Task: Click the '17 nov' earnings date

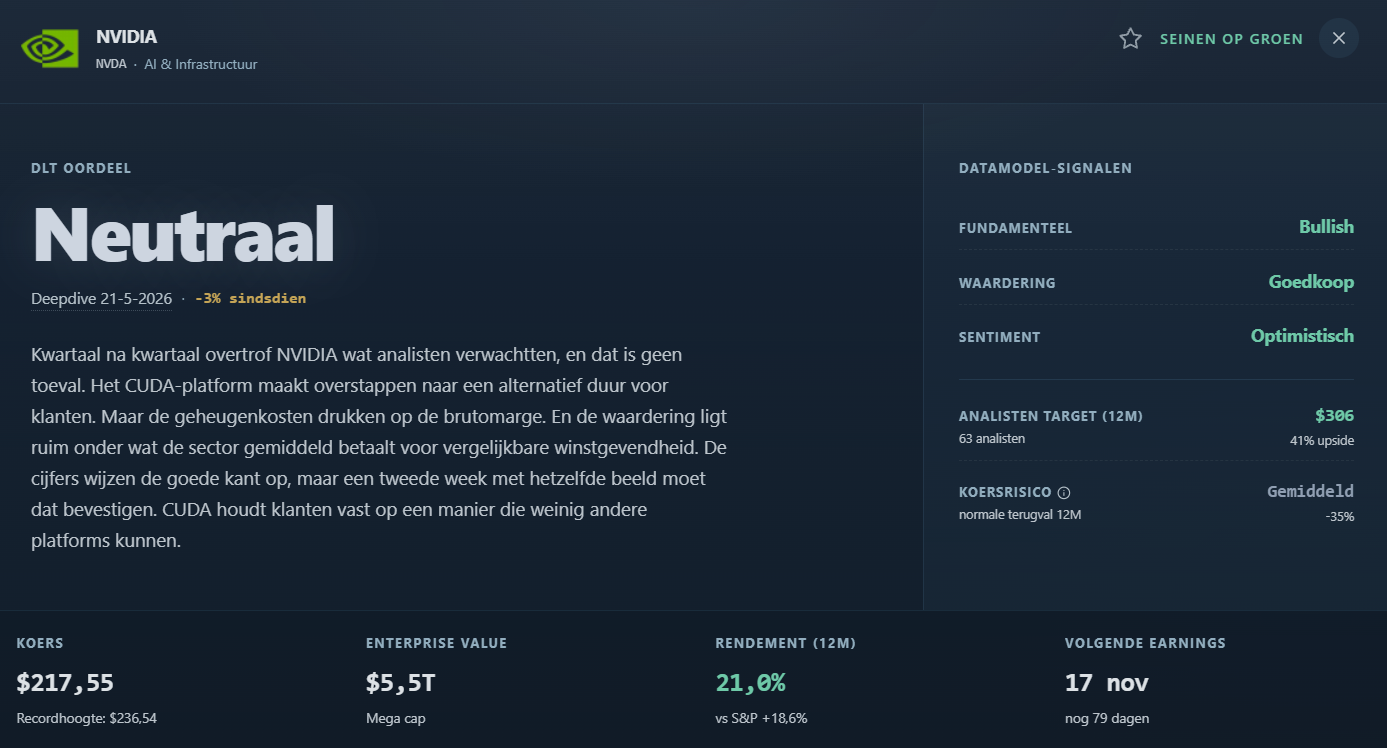Action: coord(1107,683)
